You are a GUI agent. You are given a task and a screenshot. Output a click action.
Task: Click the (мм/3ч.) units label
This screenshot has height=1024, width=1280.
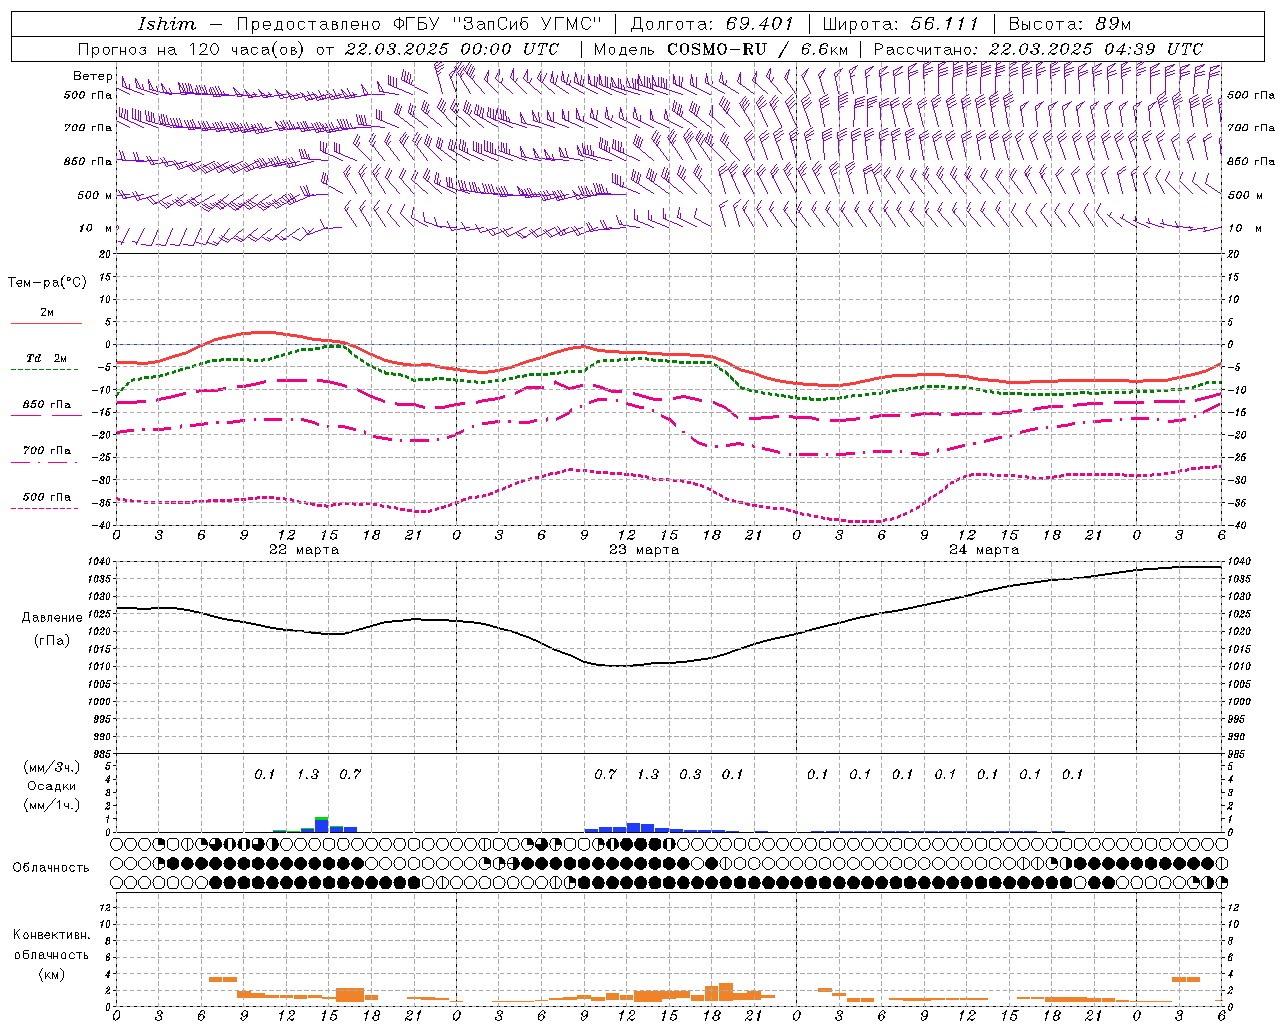(51, 768)
